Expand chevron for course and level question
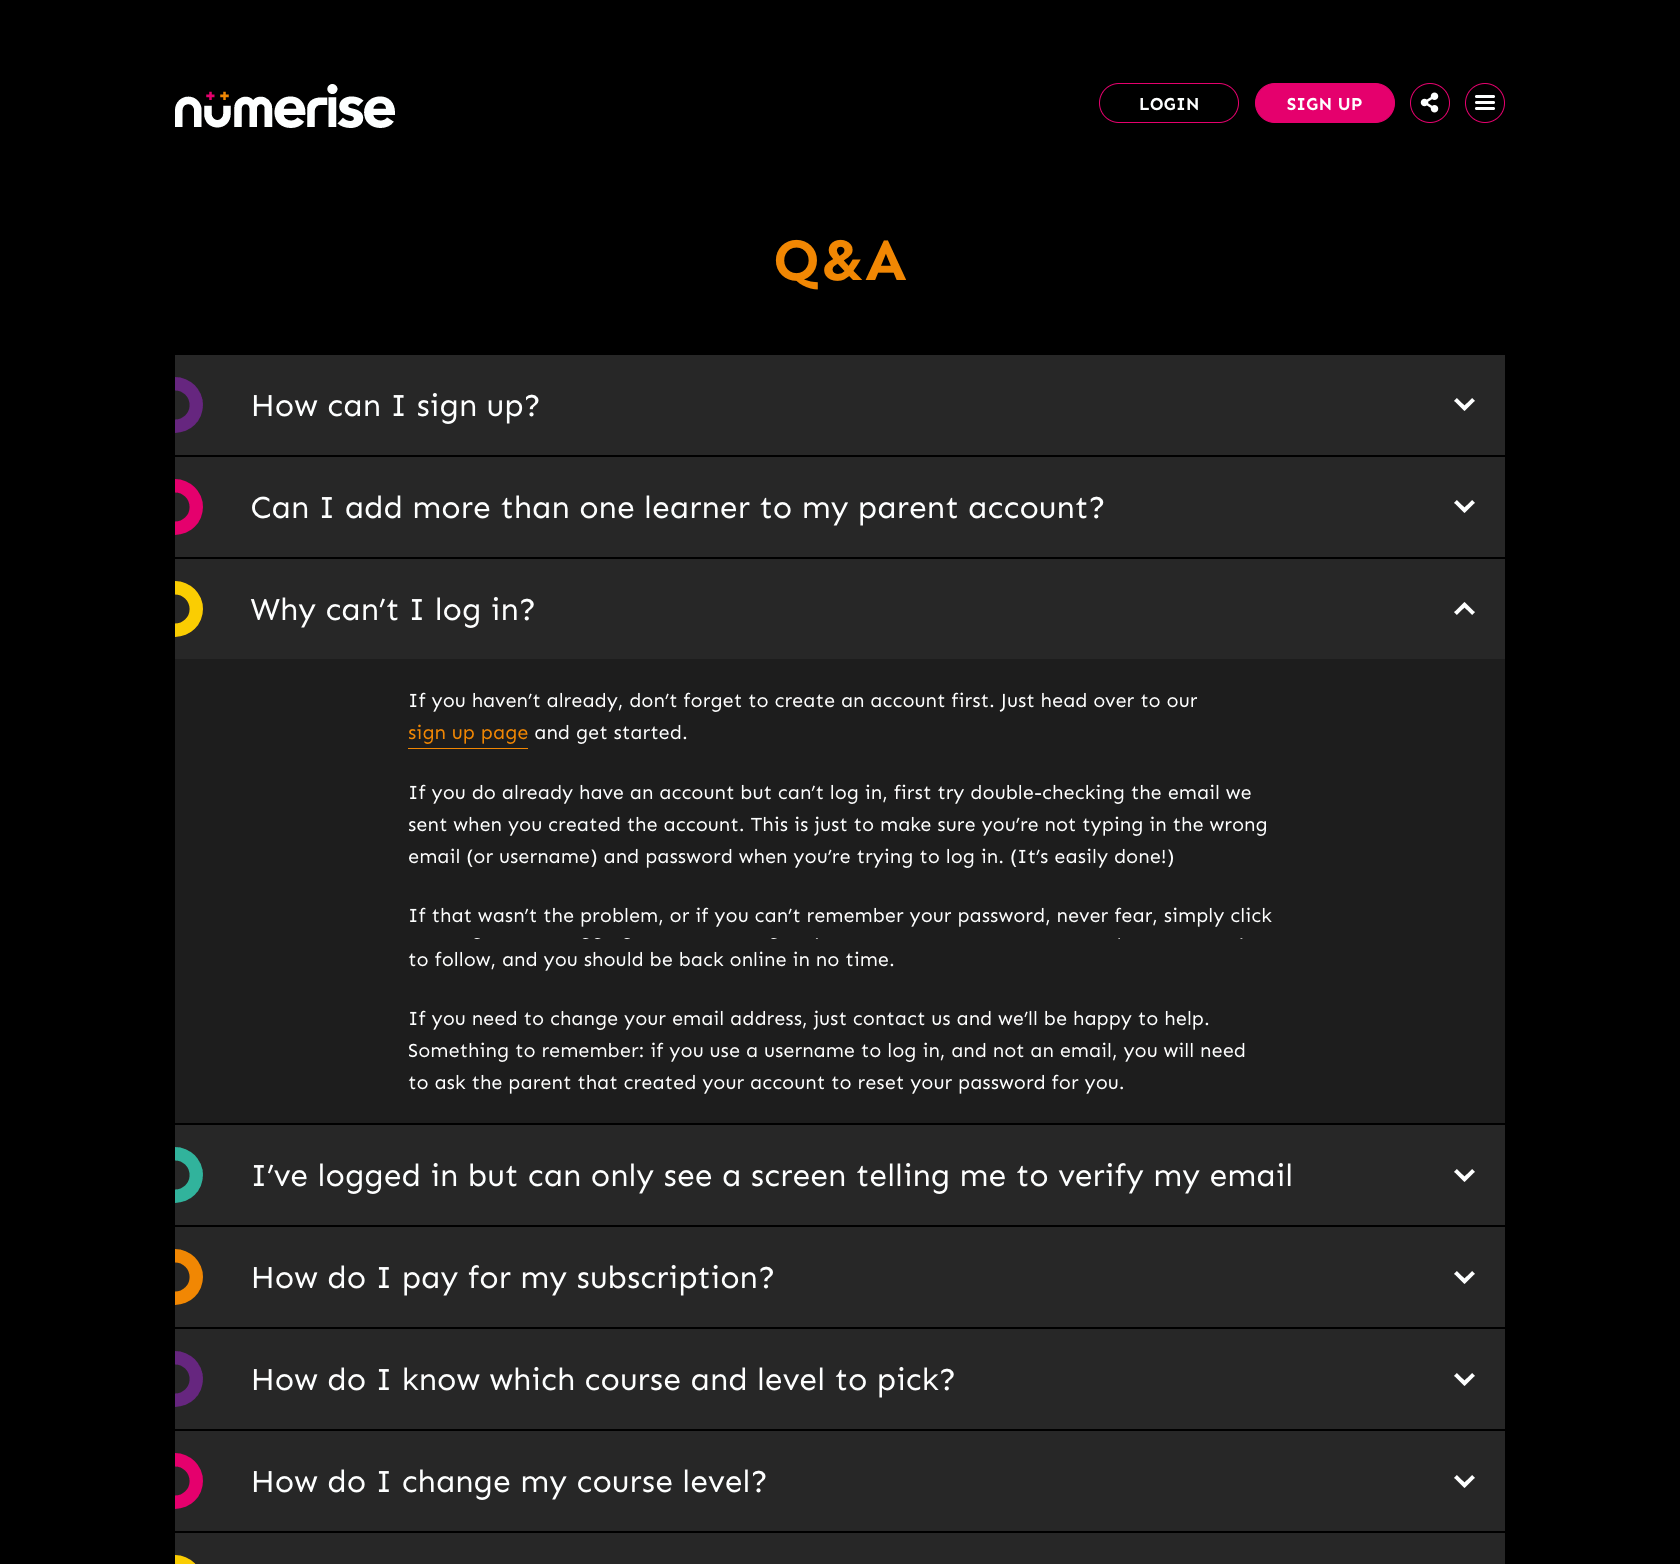1680x1564 pixels. (1464, 1379)
